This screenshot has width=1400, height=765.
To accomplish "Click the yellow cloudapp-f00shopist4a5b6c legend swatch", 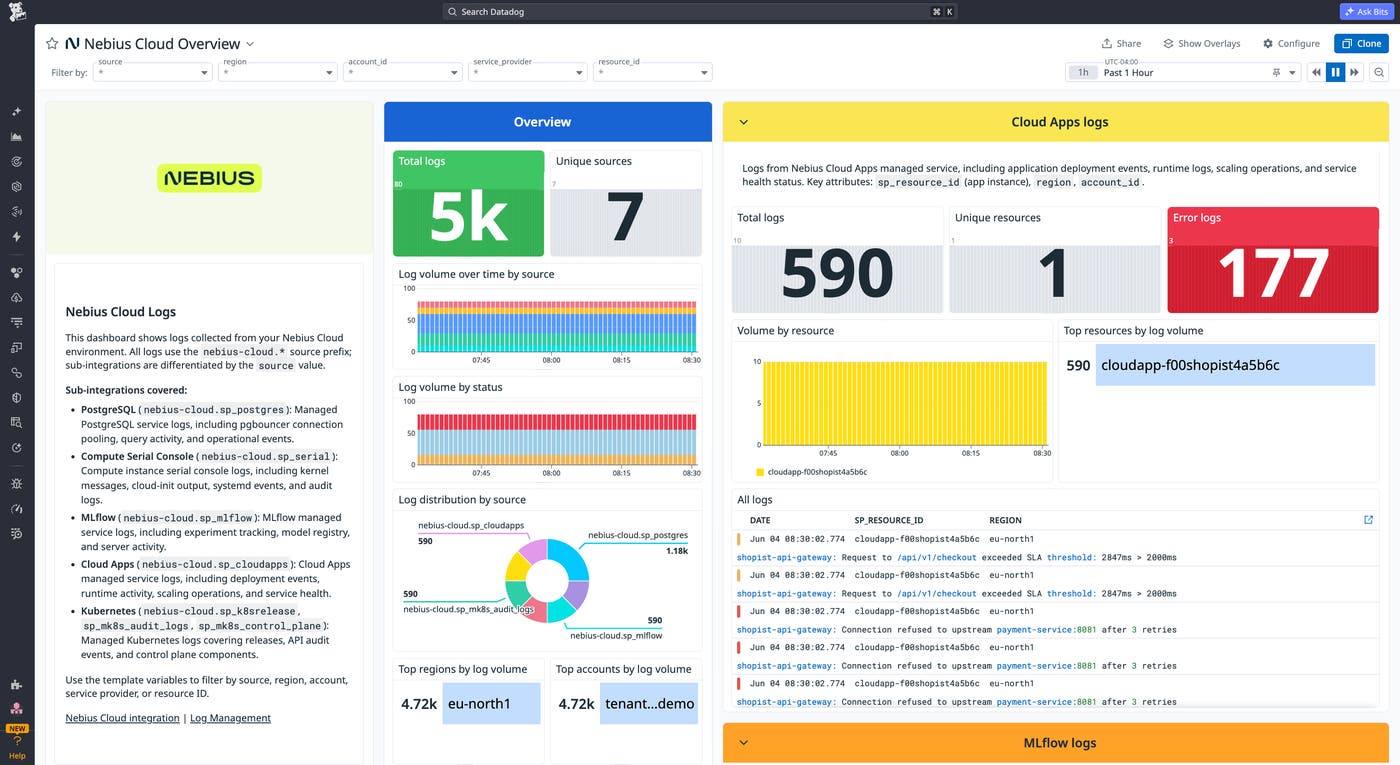I will point(760,472).
